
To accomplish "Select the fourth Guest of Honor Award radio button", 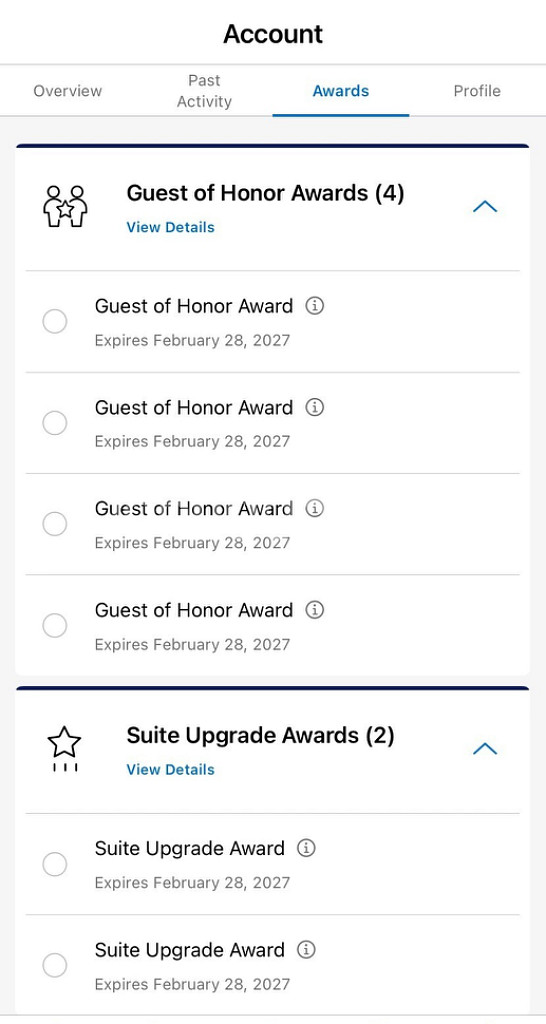I will point(55,626).
